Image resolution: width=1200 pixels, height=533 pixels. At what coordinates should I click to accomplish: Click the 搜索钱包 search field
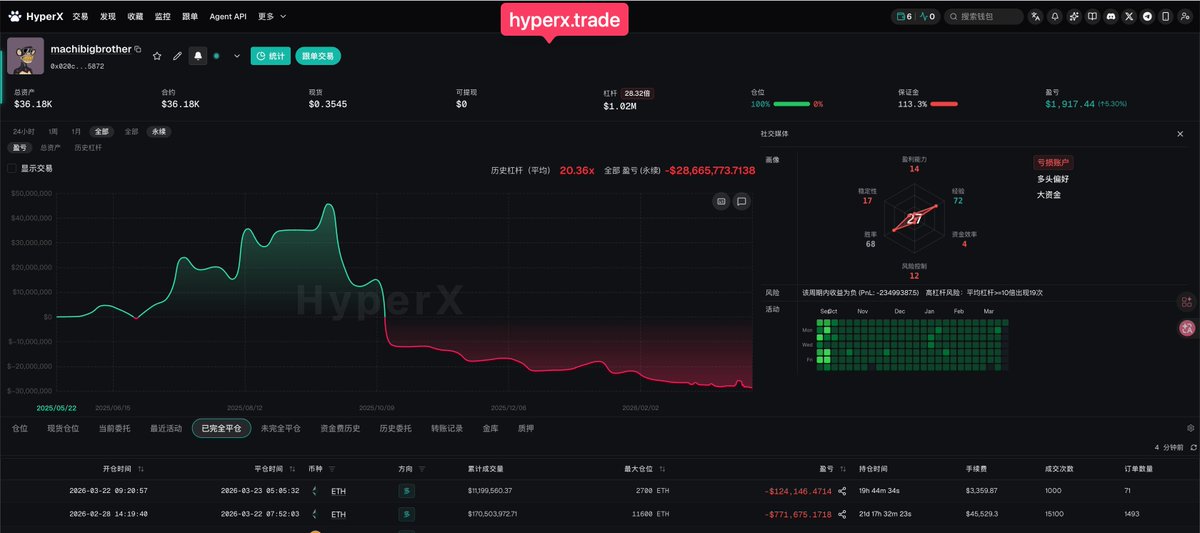[984, 17]
